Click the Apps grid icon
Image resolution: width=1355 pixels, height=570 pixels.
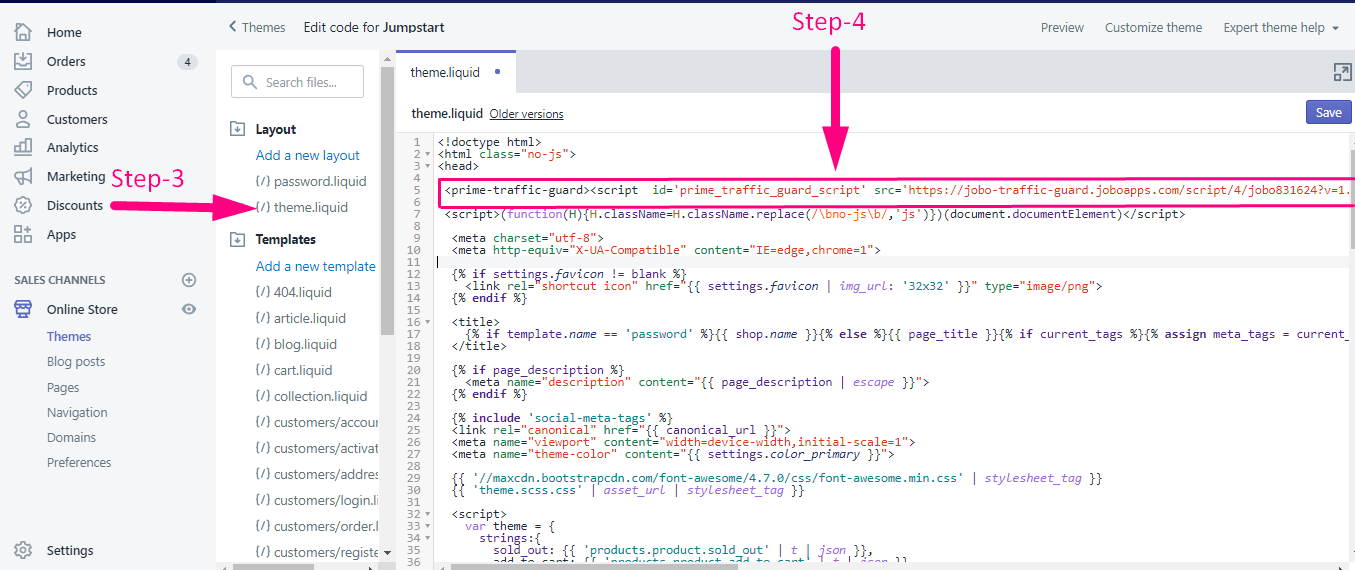(23, 234)
